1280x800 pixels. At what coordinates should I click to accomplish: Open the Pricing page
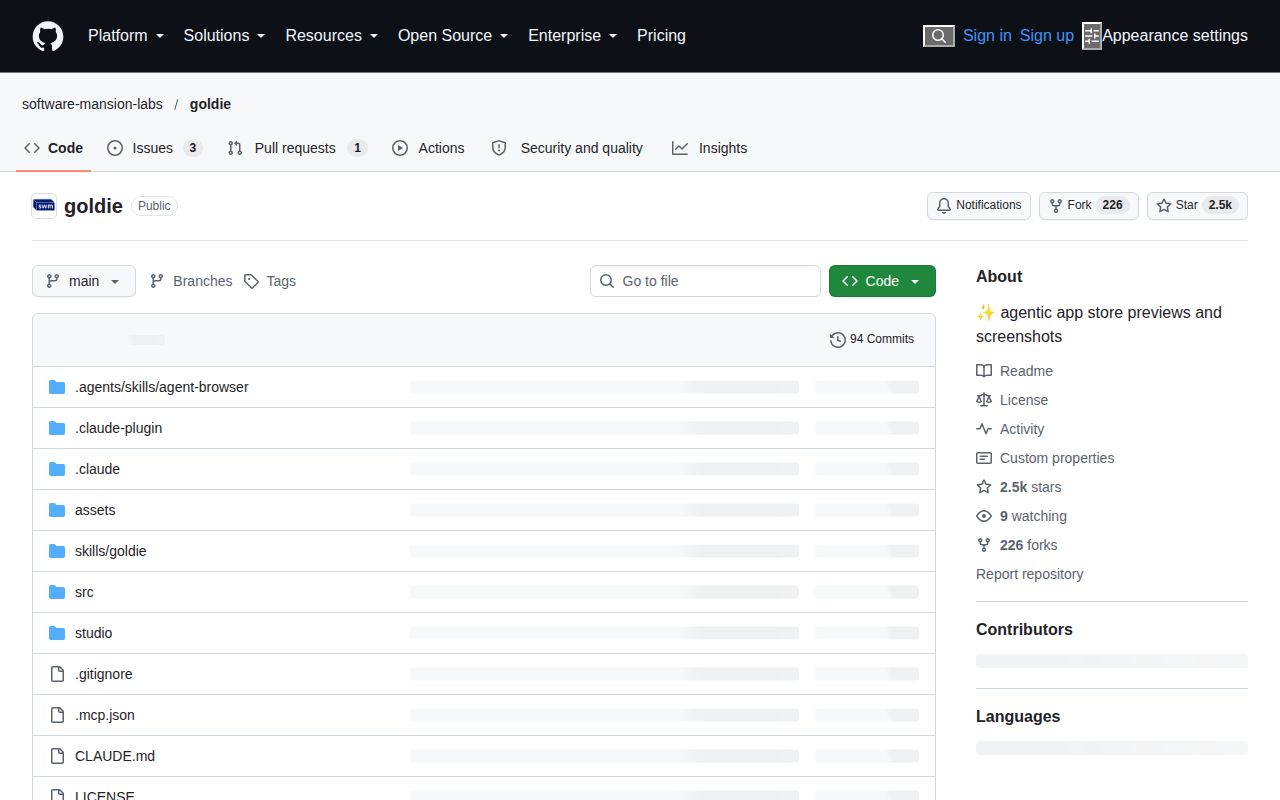click(661, 36)
